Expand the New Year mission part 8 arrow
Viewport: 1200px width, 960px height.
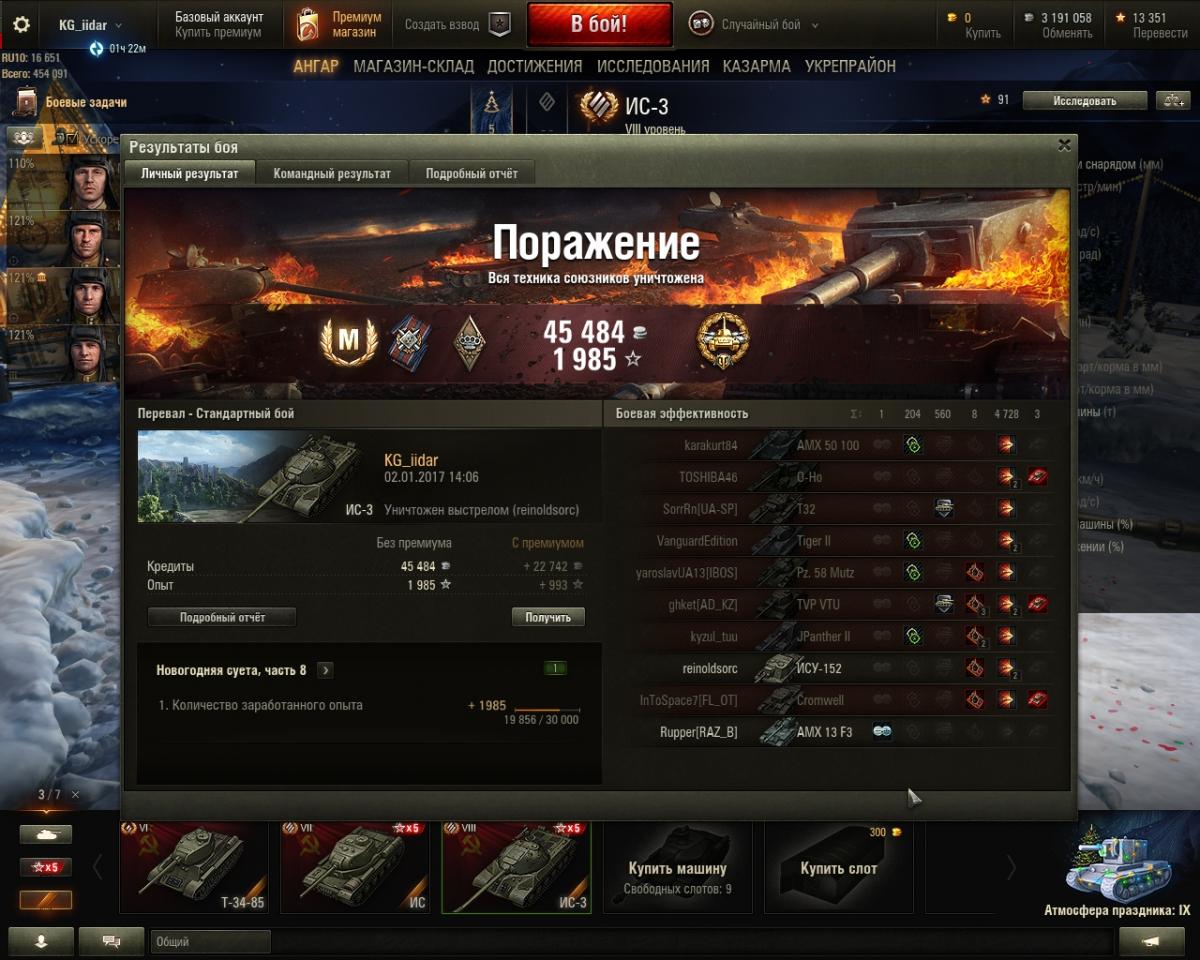[x=326, y=670]
